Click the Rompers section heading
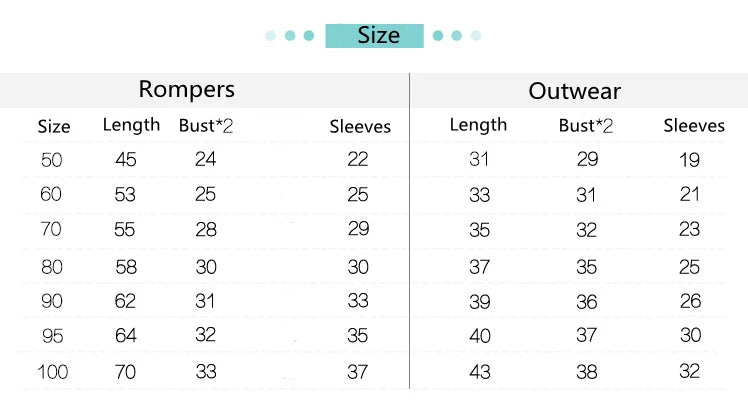Screen dimensions: 748x406 pyautogui.click(x=187, y=89)
